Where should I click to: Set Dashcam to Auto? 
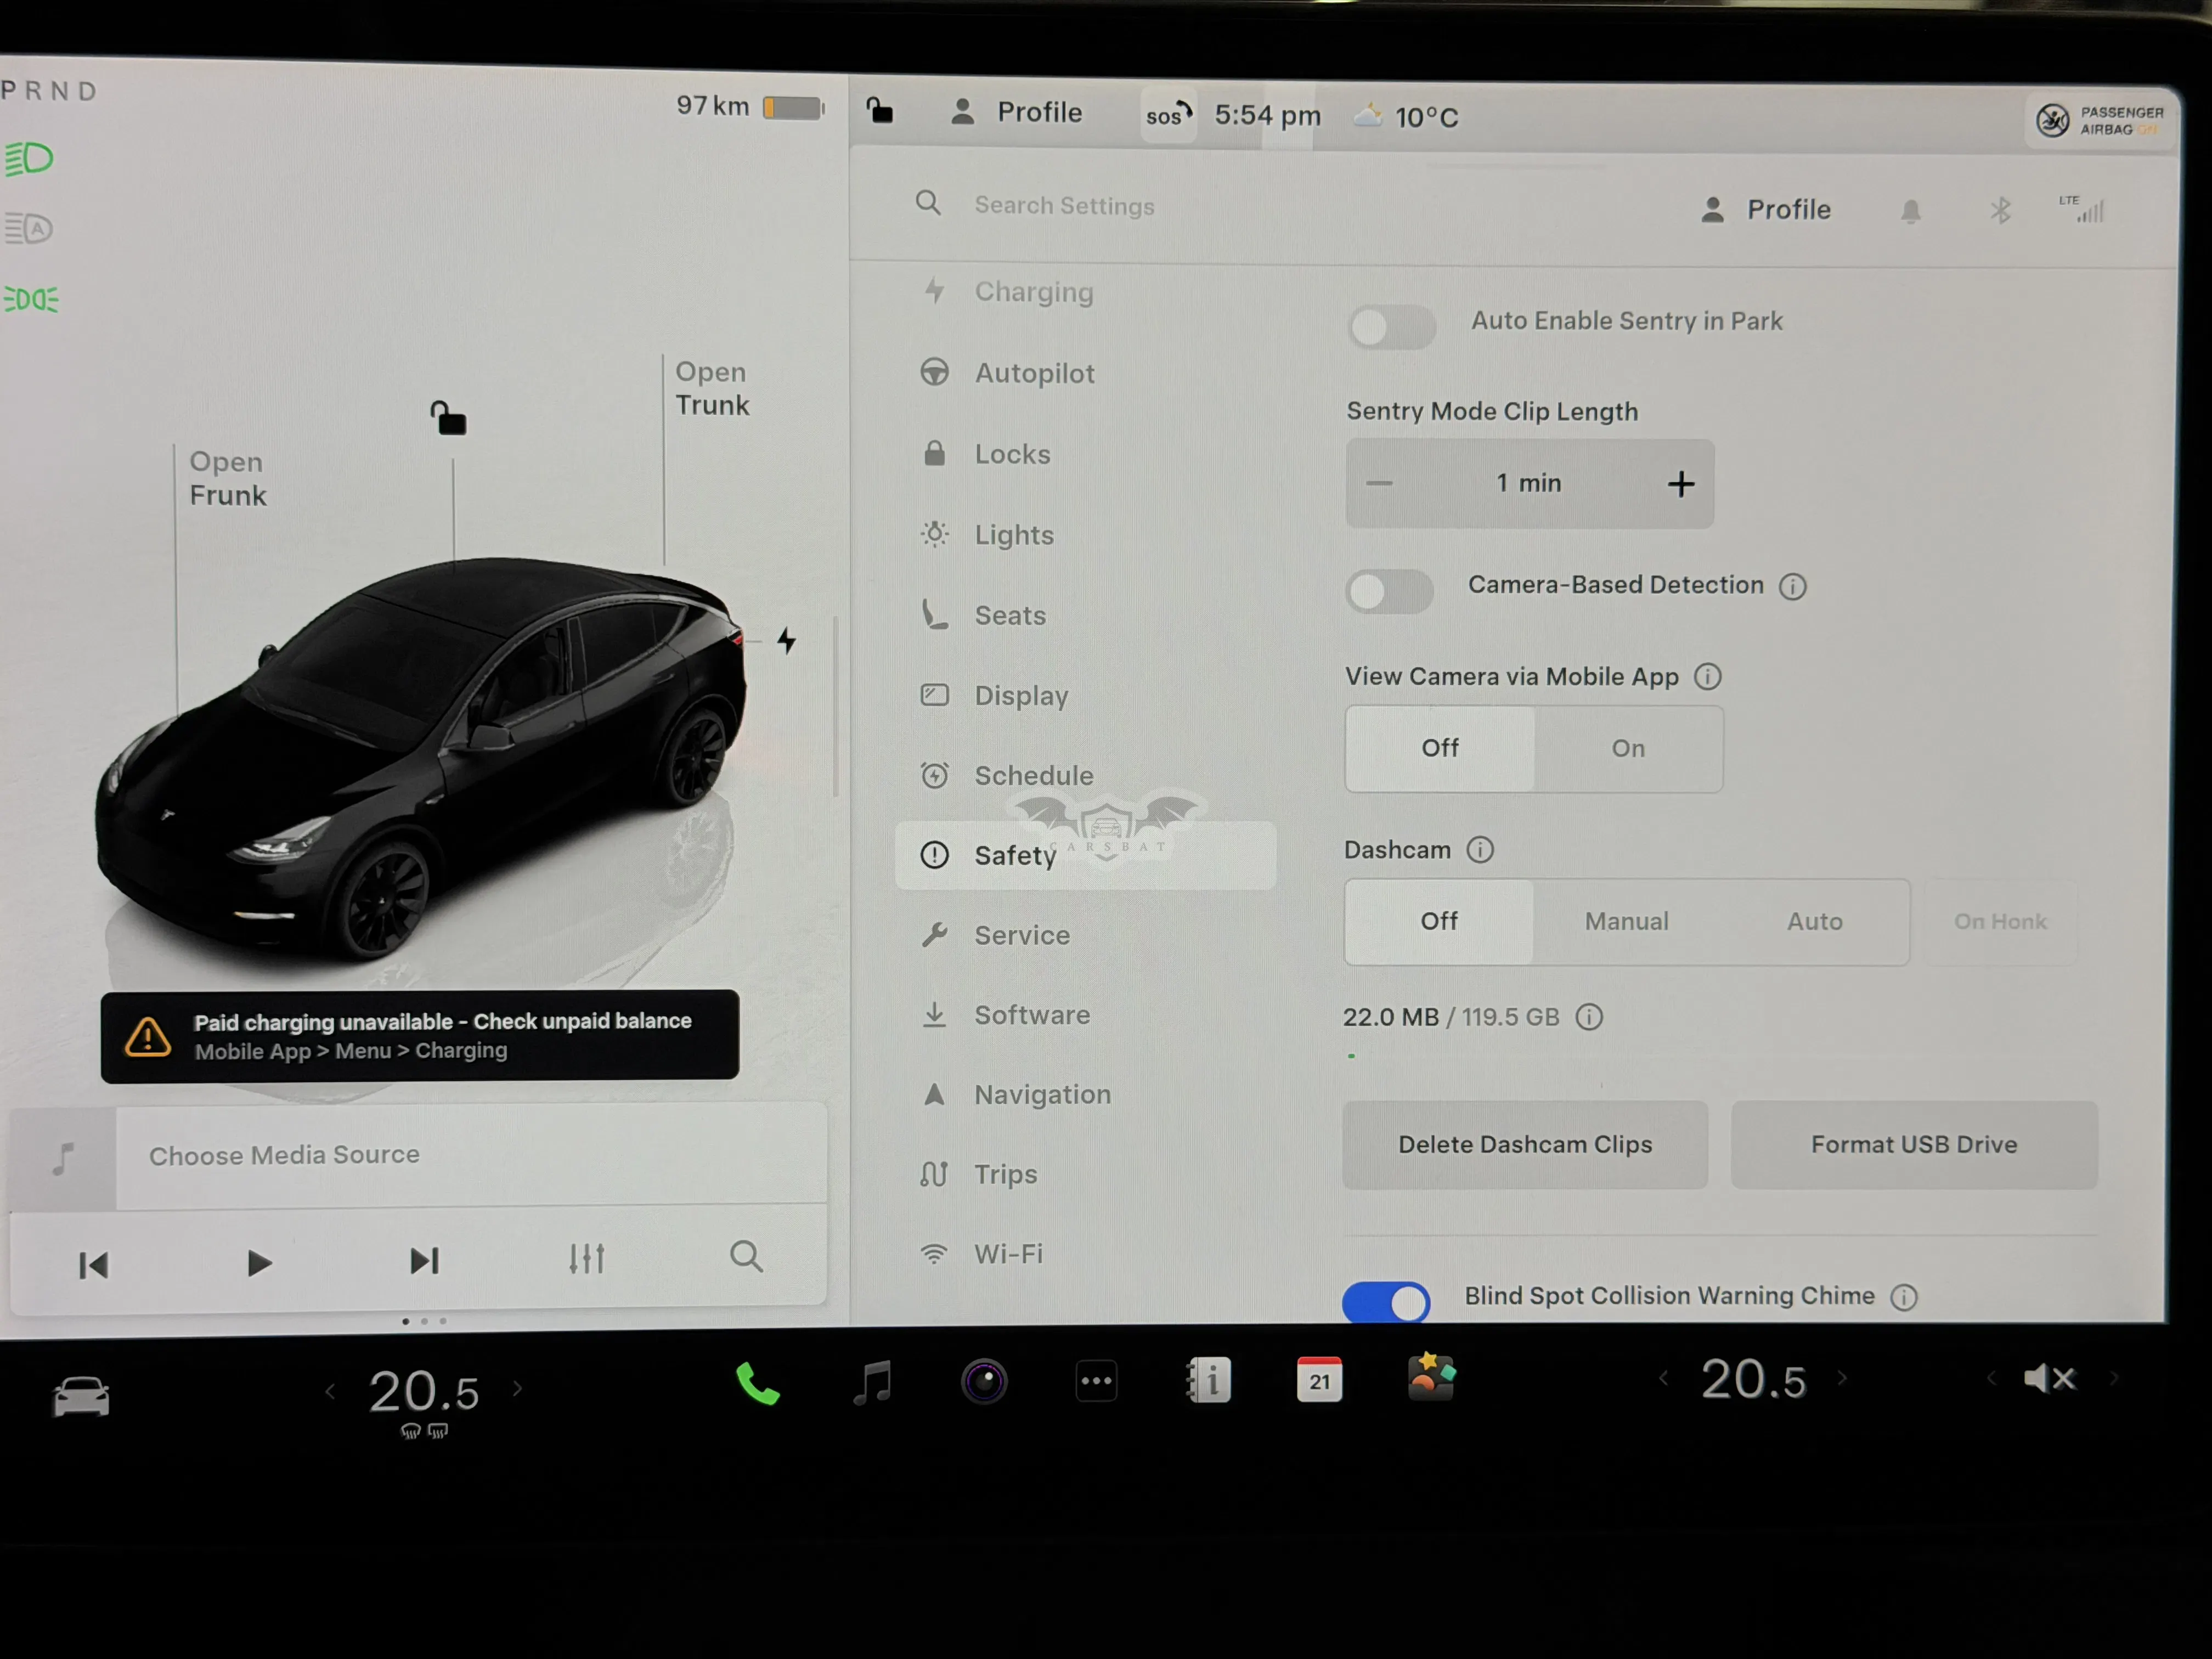coord(1815,922)
